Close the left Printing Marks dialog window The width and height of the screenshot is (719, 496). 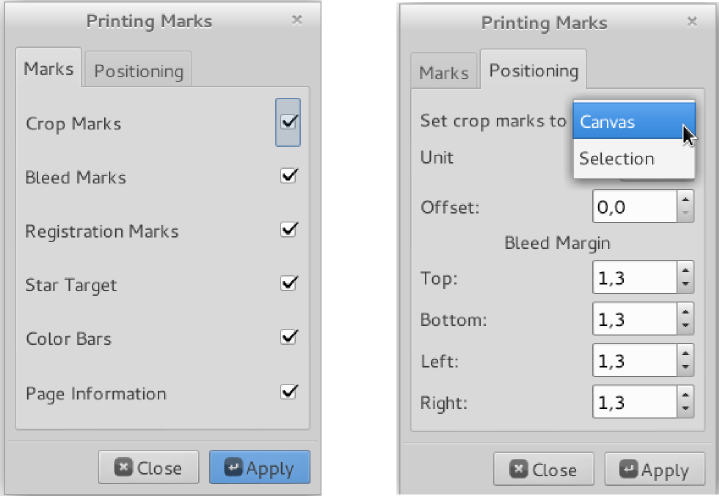click(297, 19)
